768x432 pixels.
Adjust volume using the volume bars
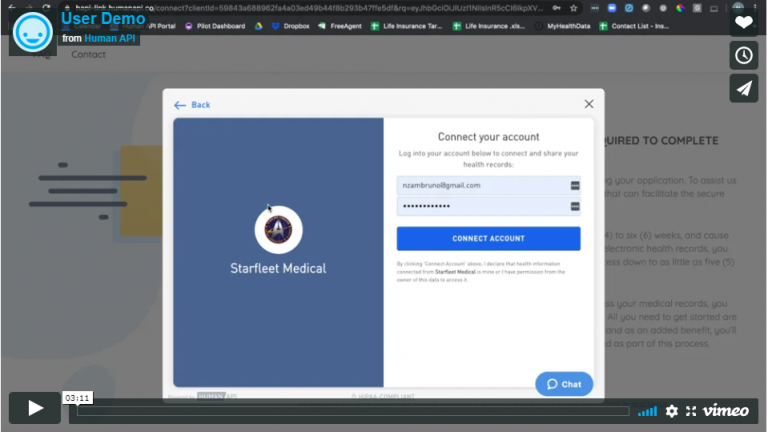click(648, 411)
